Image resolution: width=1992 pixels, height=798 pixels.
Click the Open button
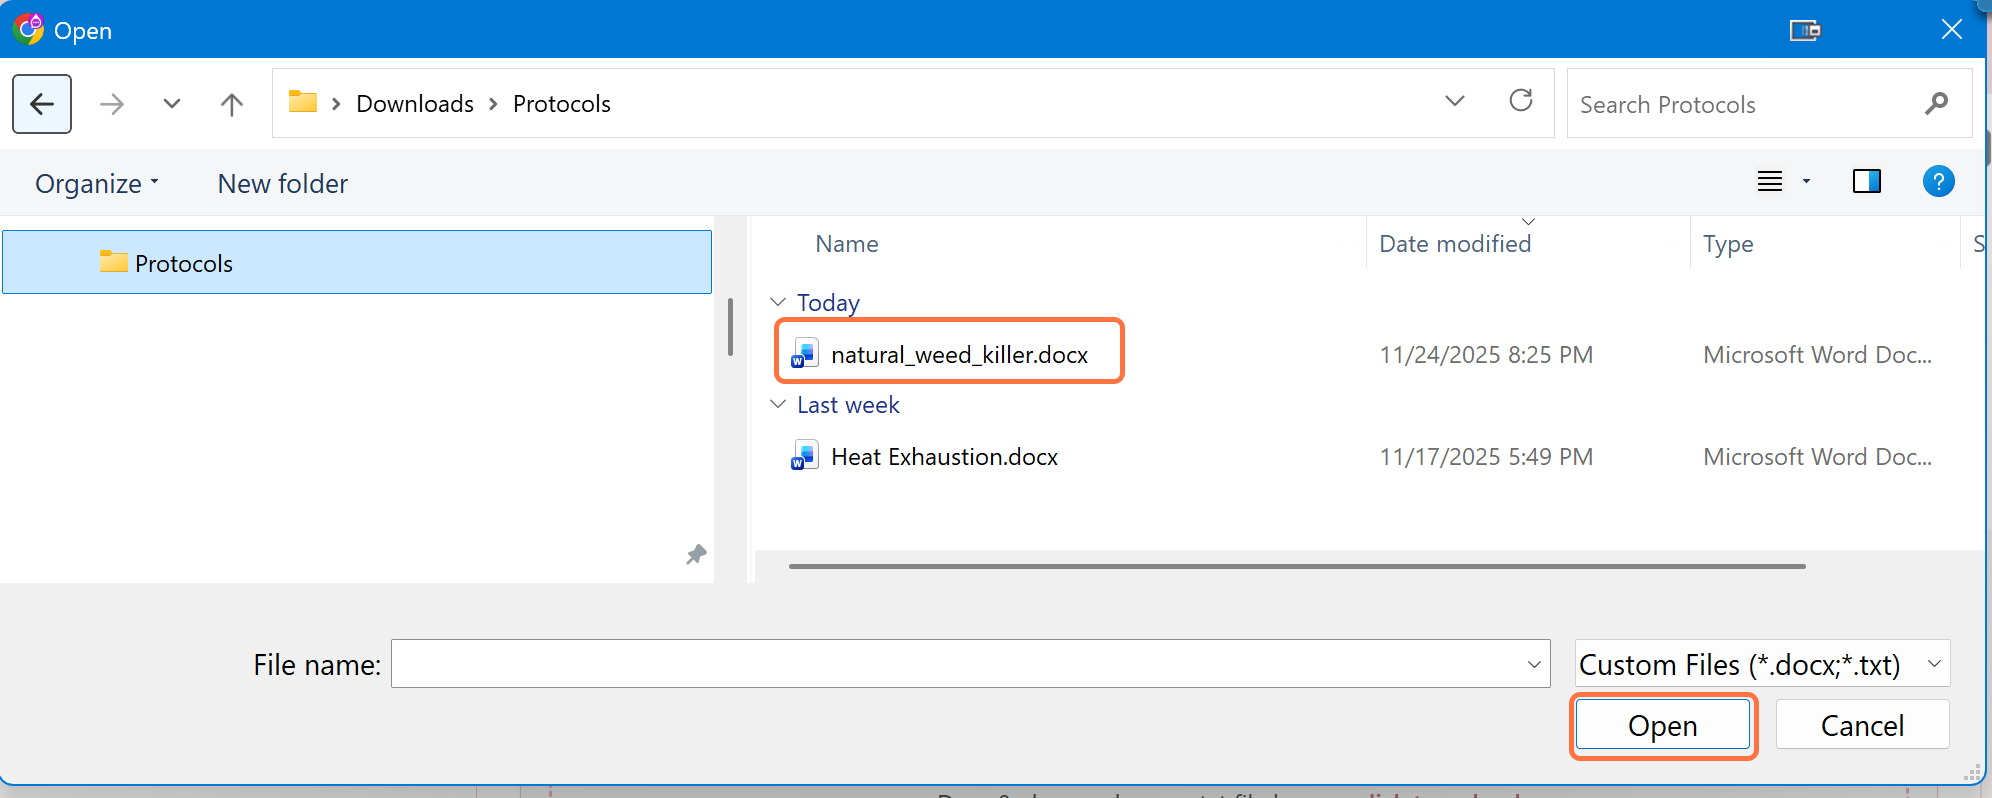(x=1662, y=725)
